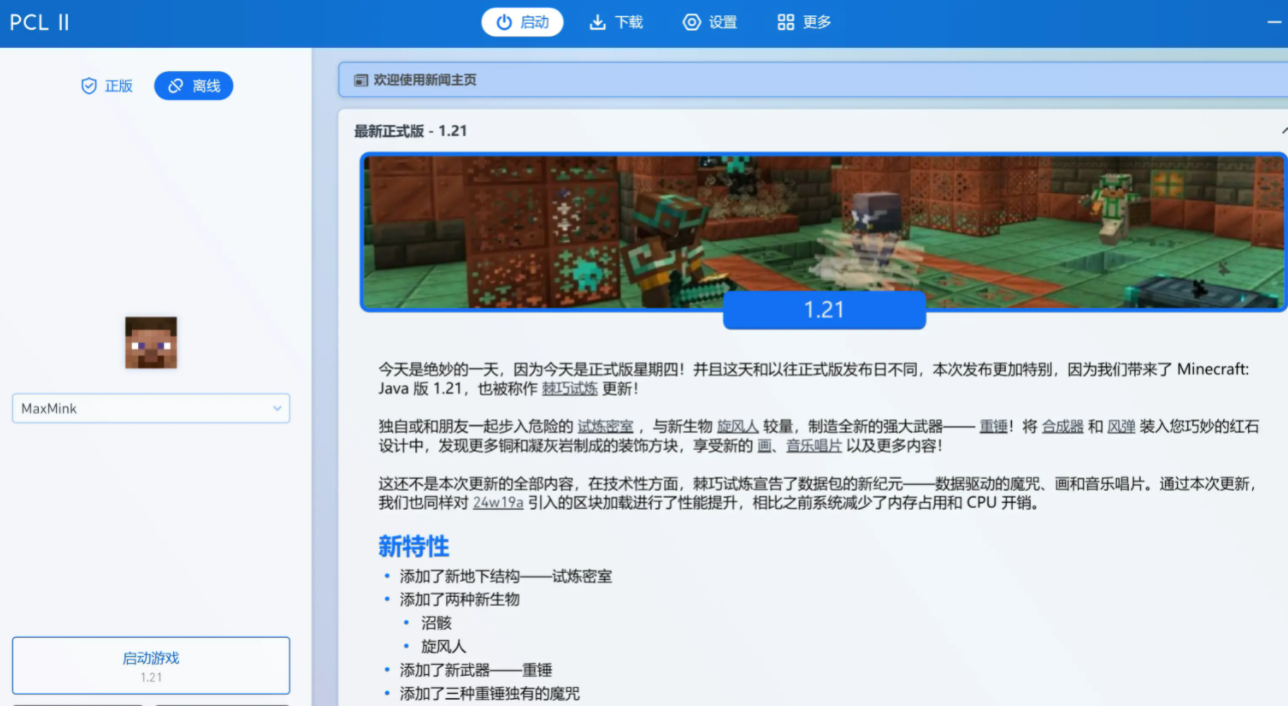Open the 合成器 link

[1062, 426]
